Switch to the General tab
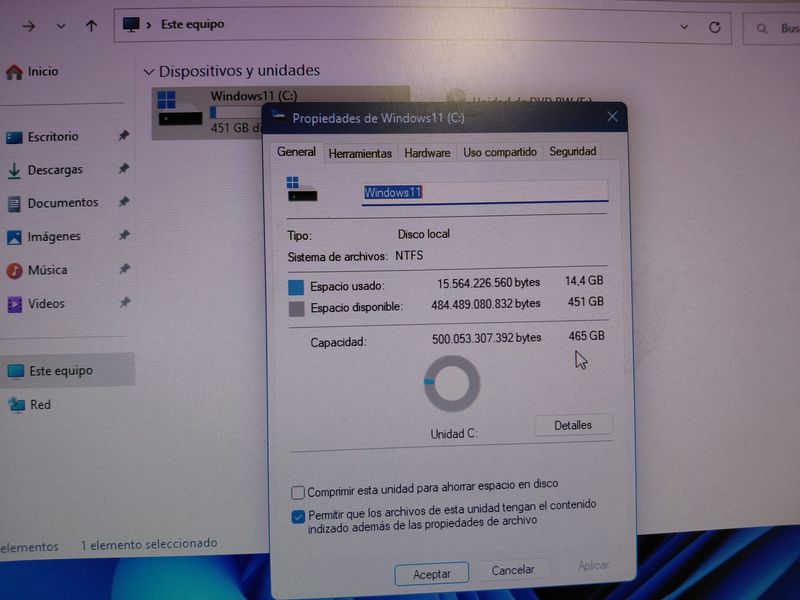 tap(296, 152)
